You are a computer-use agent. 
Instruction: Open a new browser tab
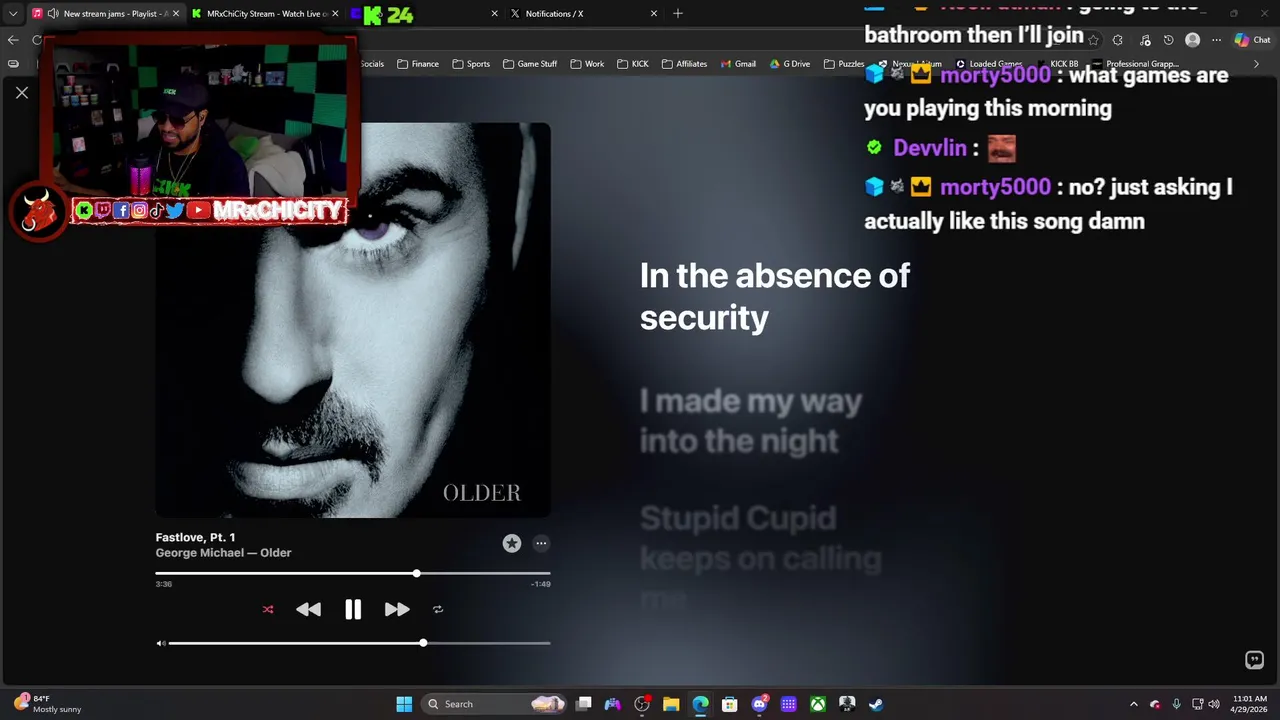pyautogui.click(x=678, y=14)
